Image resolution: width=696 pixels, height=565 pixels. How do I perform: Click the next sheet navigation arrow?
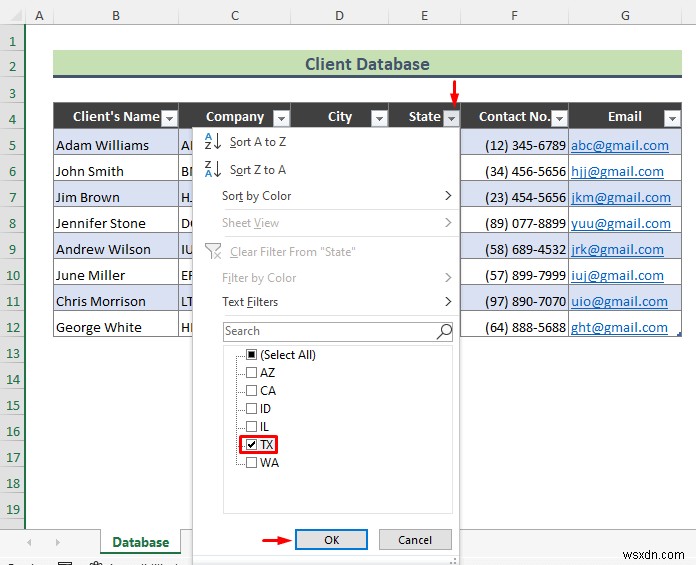click(x=58, y=542)
